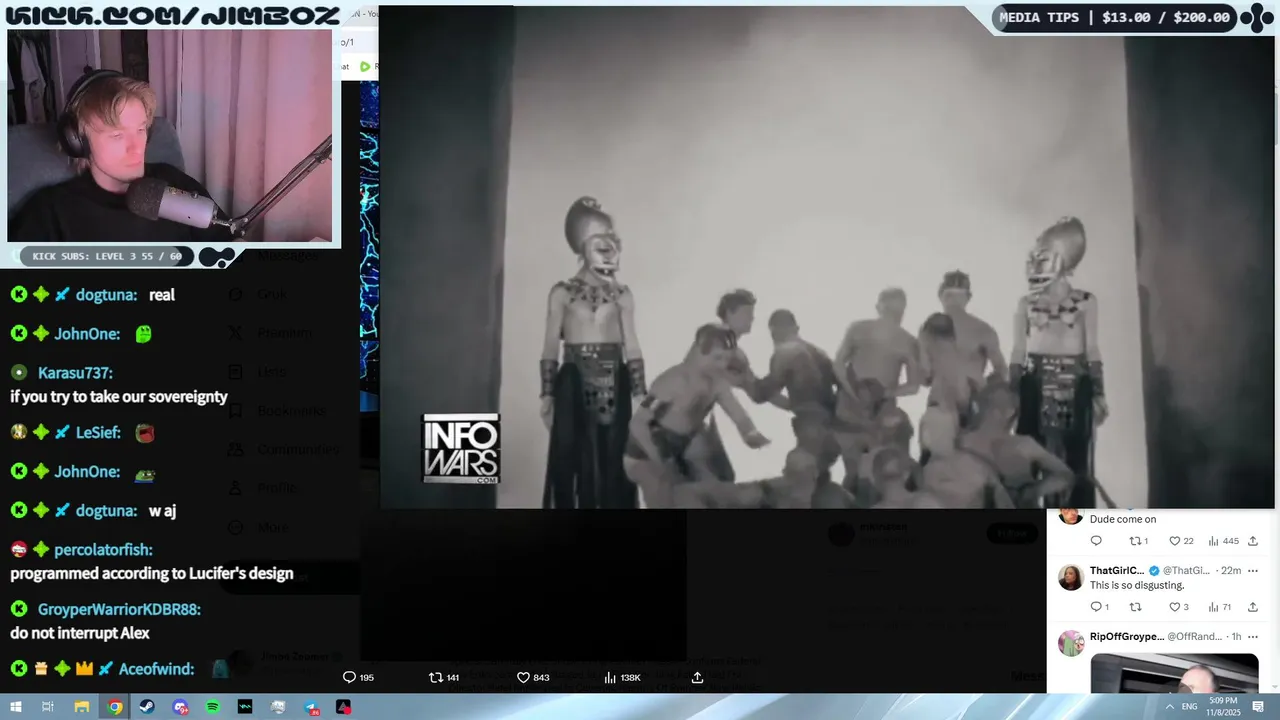
Task: Click chat message 'do not interrupt Alex'
Action: tap(80, 633)
